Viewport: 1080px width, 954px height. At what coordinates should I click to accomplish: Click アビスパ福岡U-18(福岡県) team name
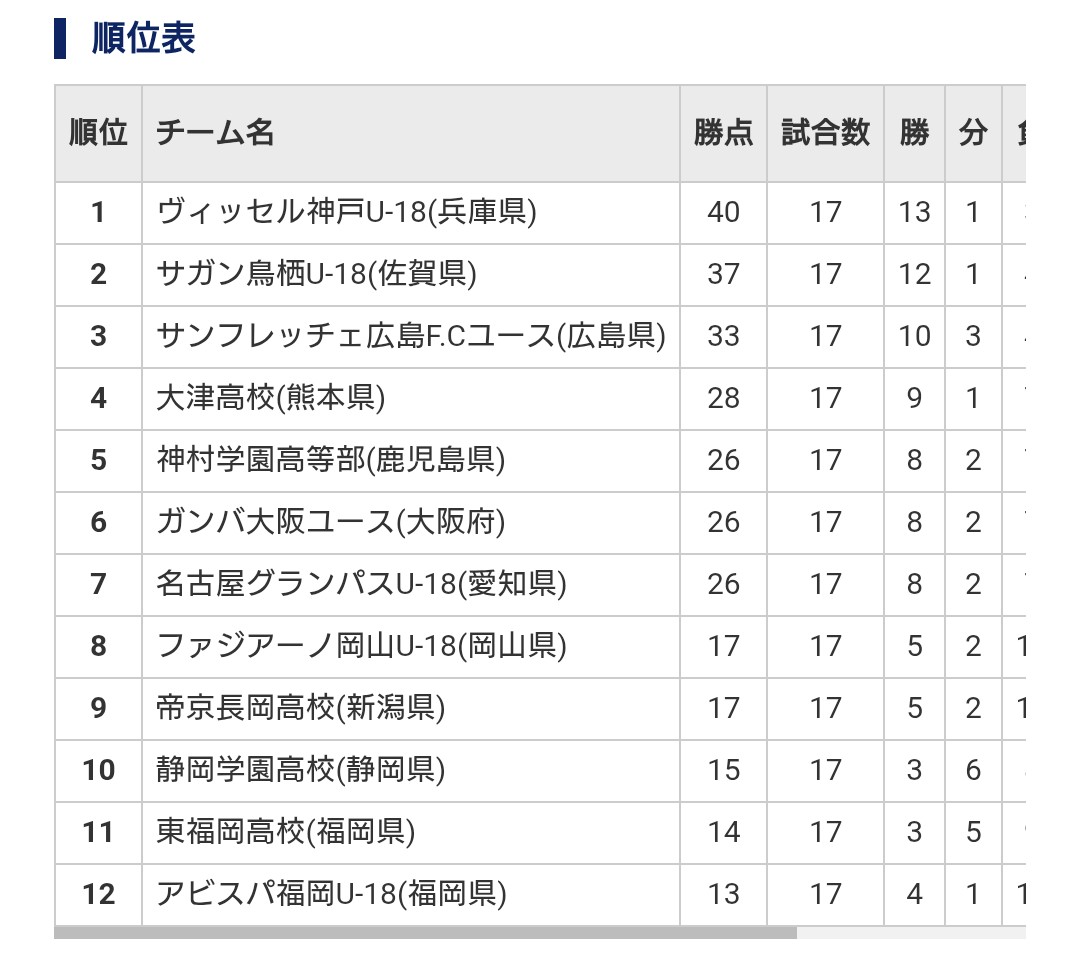pyautogui.click(x=331, y=894)
